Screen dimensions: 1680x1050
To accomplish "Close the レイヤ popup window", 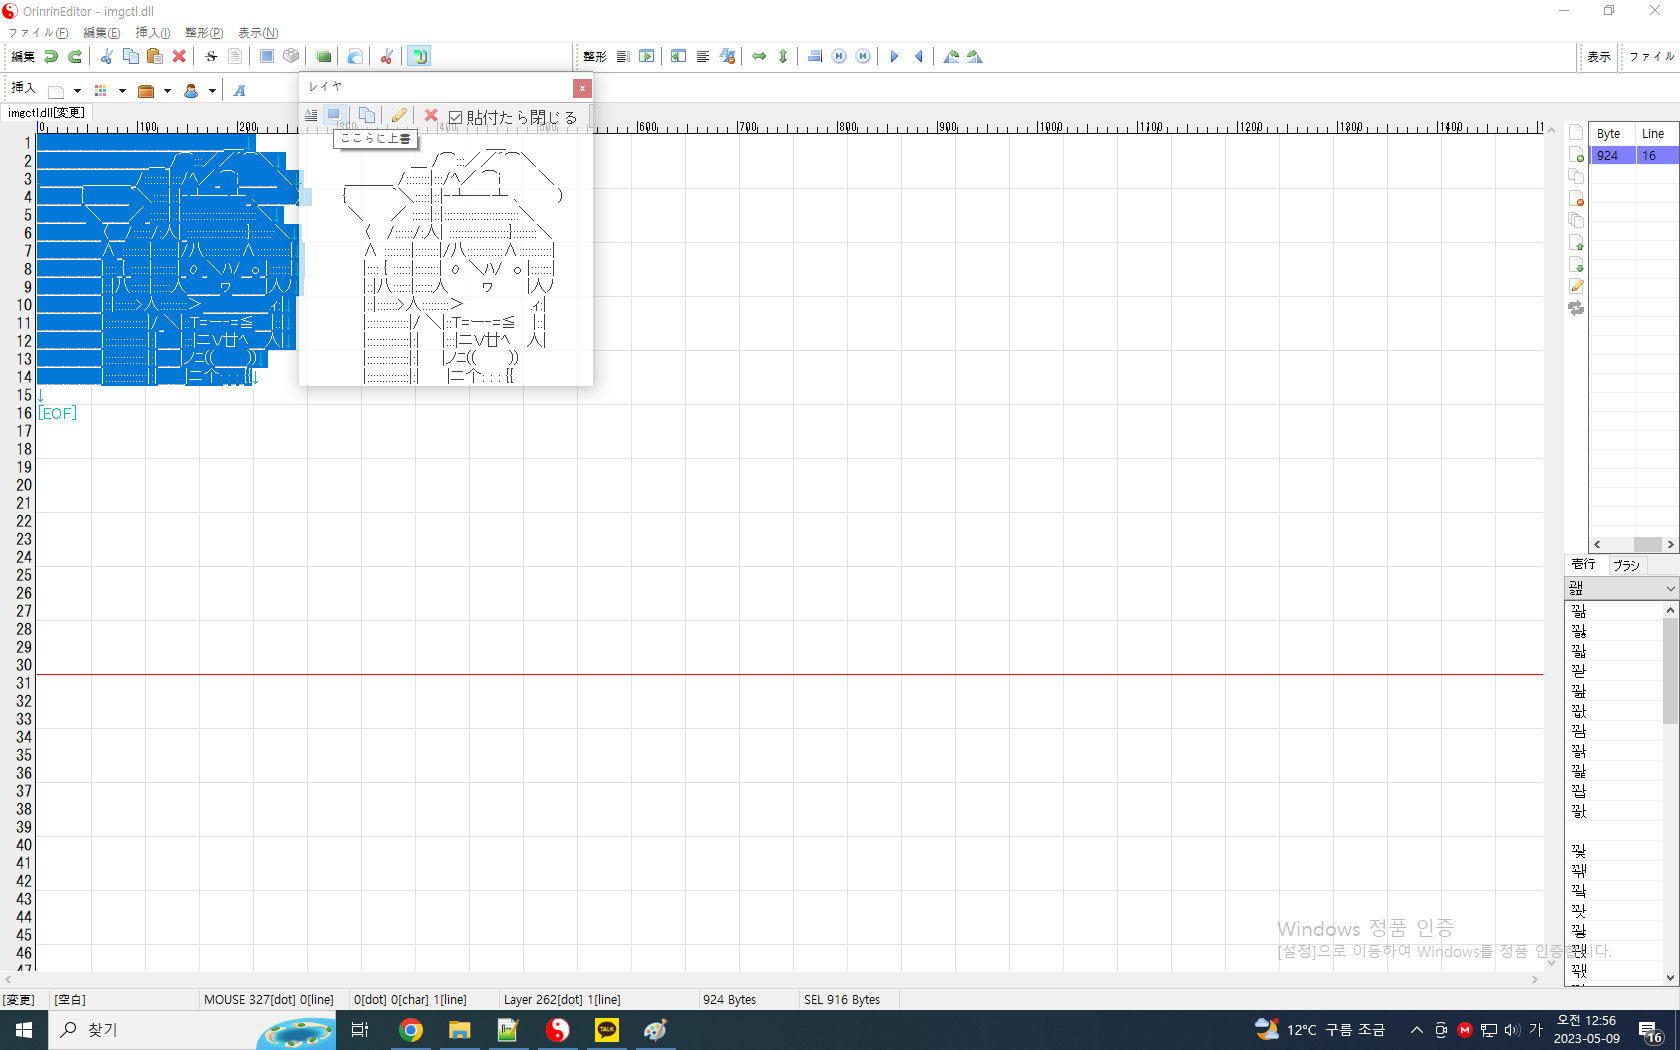I will 582,89.
